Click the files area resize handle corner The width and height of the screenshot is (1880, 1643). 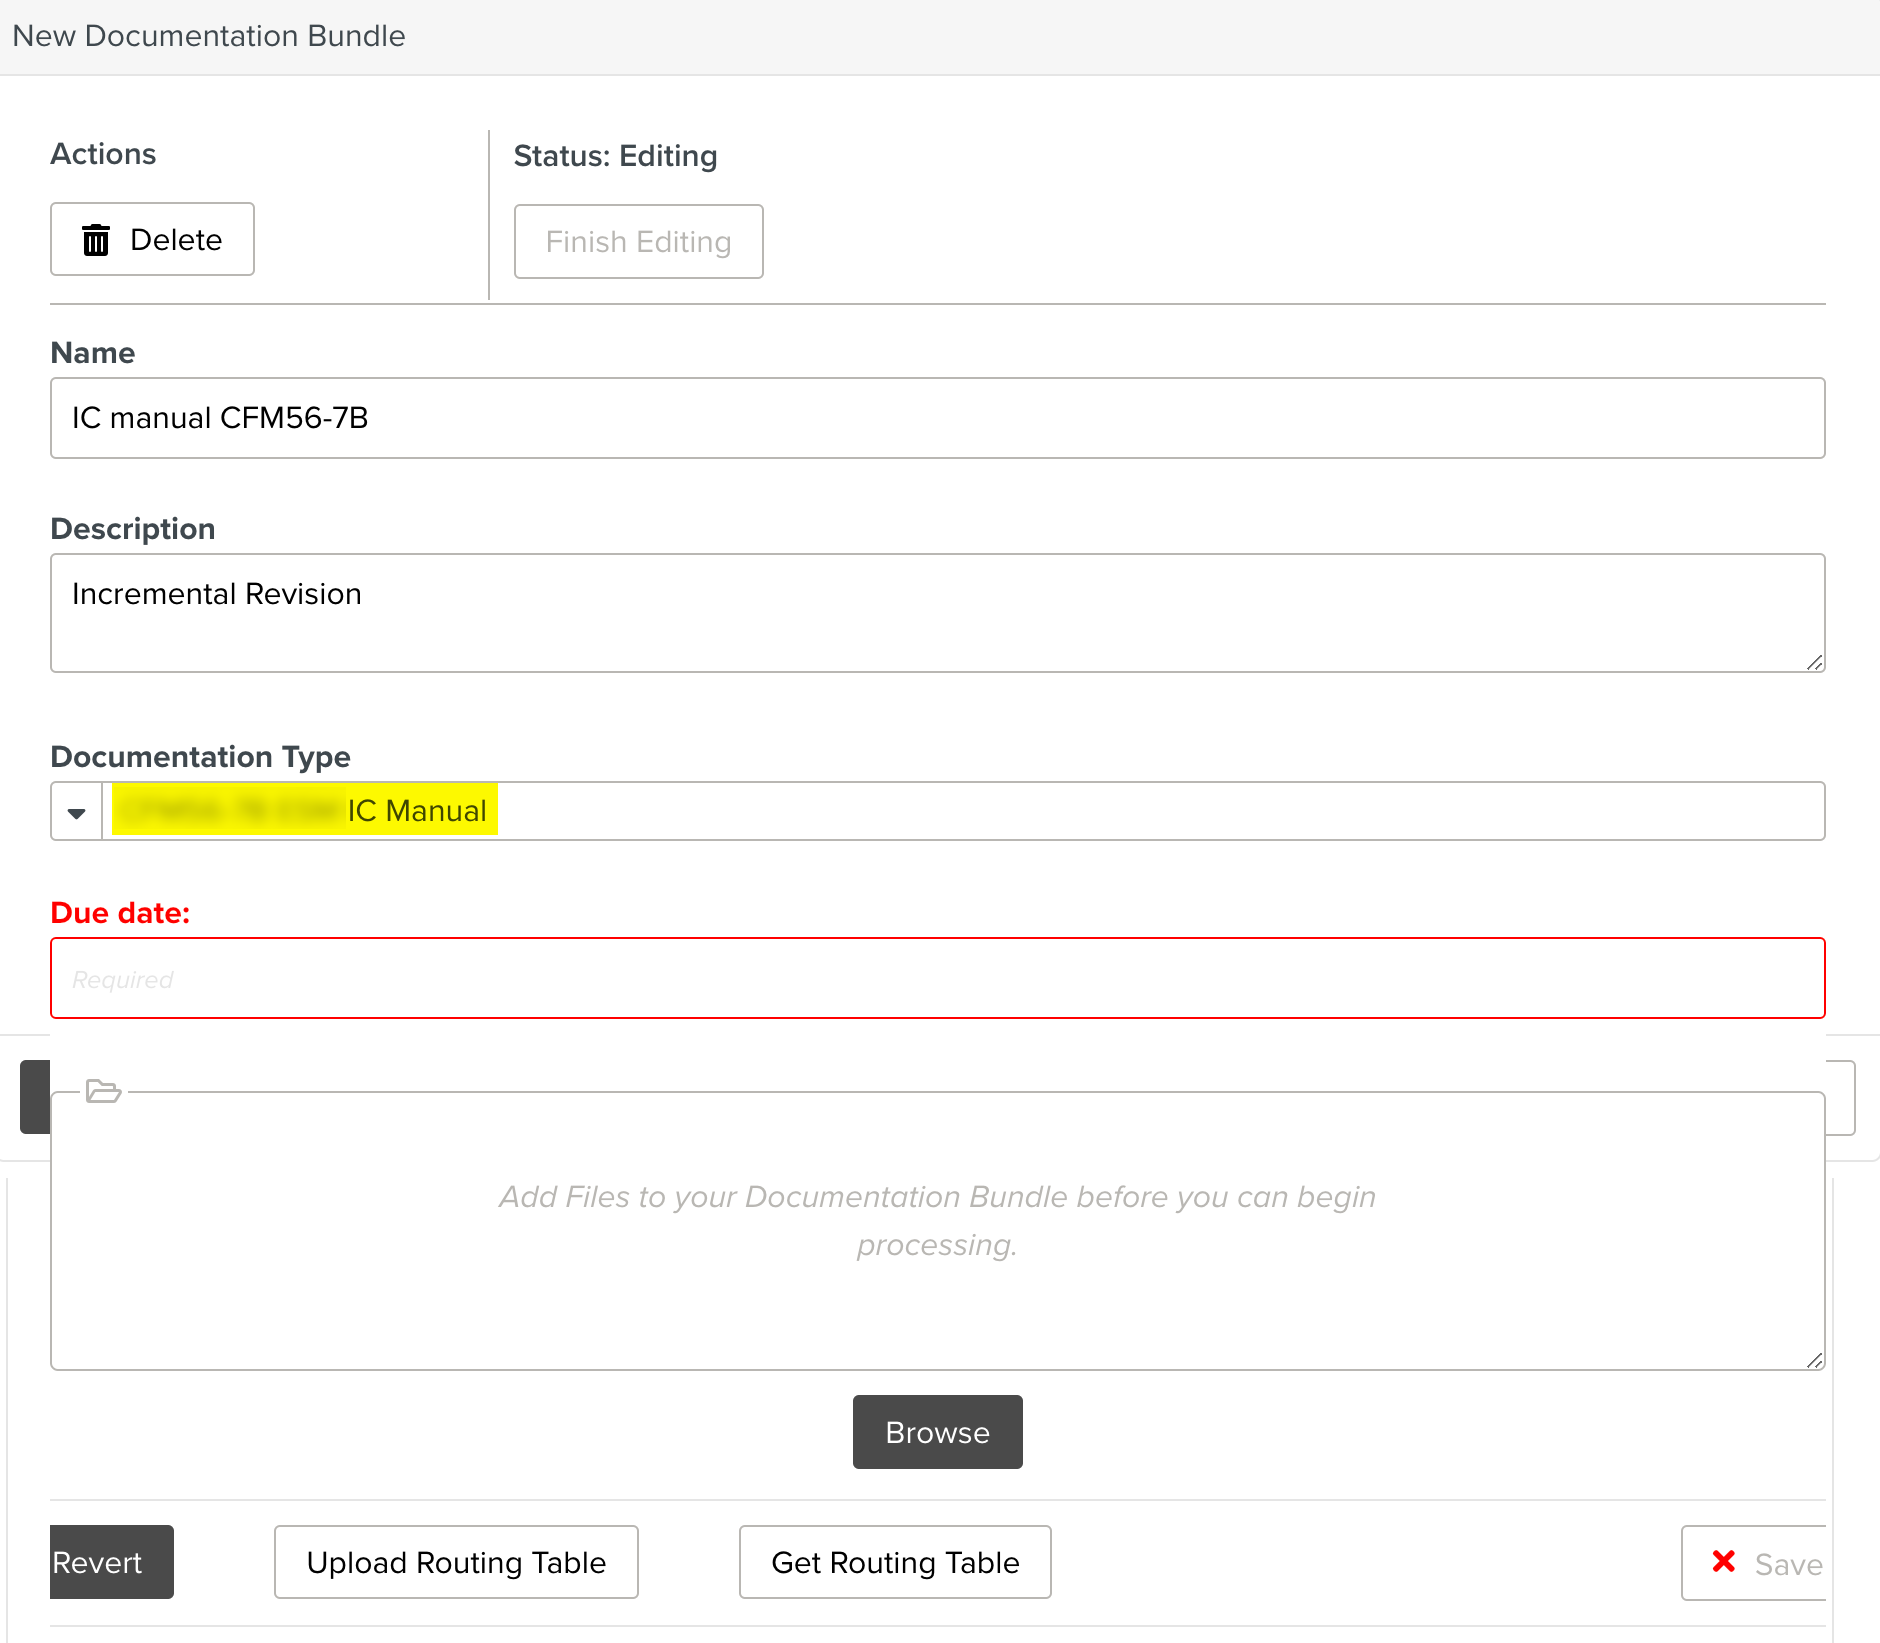tap(1814, 1360)
